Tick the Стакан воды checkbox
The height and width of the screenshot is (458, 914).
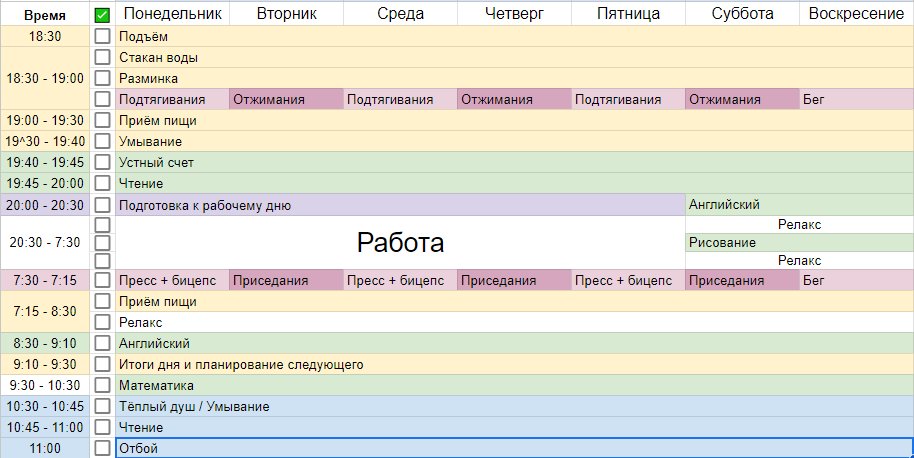point(102,57)
